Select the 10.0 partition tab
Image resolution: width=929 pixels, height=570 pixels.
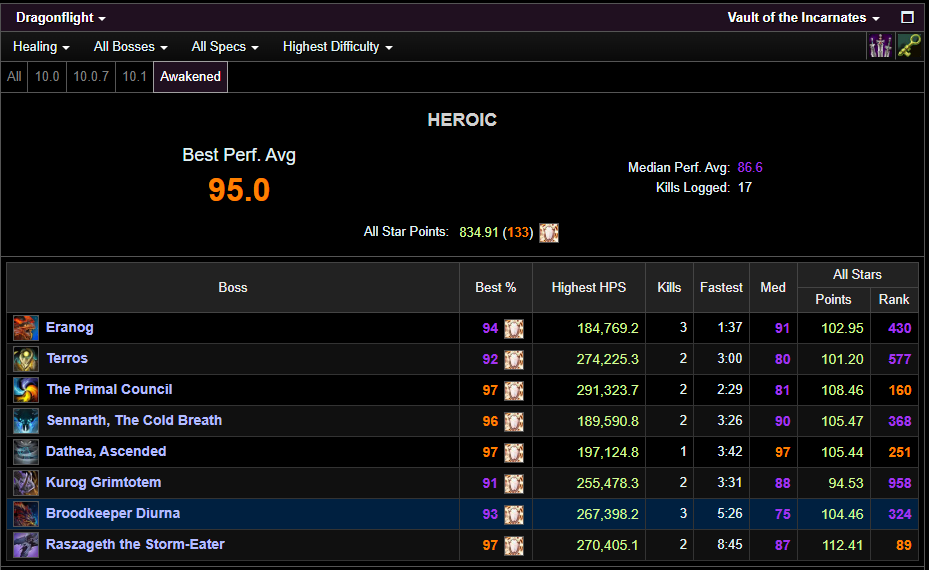click(x=47, y=76)
